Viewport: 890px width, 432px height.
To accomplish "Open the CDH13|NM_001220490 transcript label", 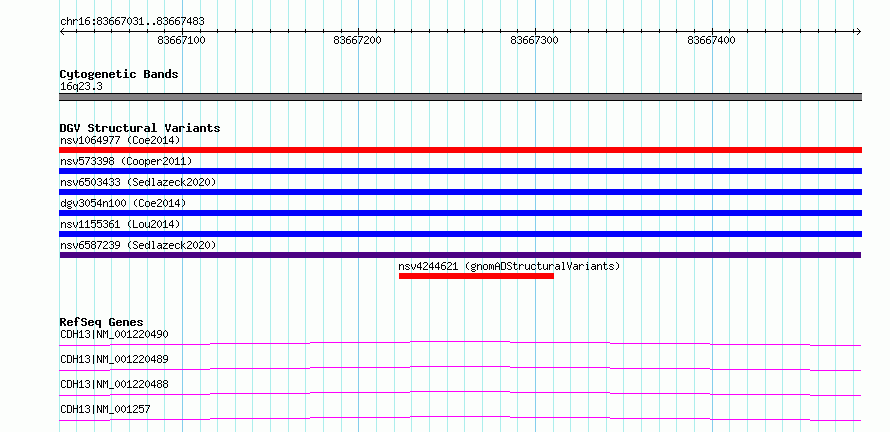I will [114, 334].
